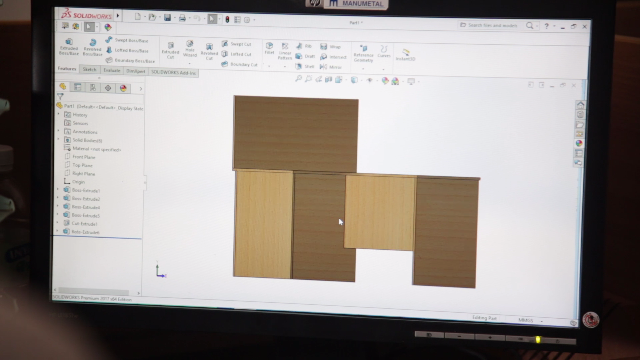Screen dimensions: 642x361
Task: Click the Save icon in top toolbar
Action: 167,17
